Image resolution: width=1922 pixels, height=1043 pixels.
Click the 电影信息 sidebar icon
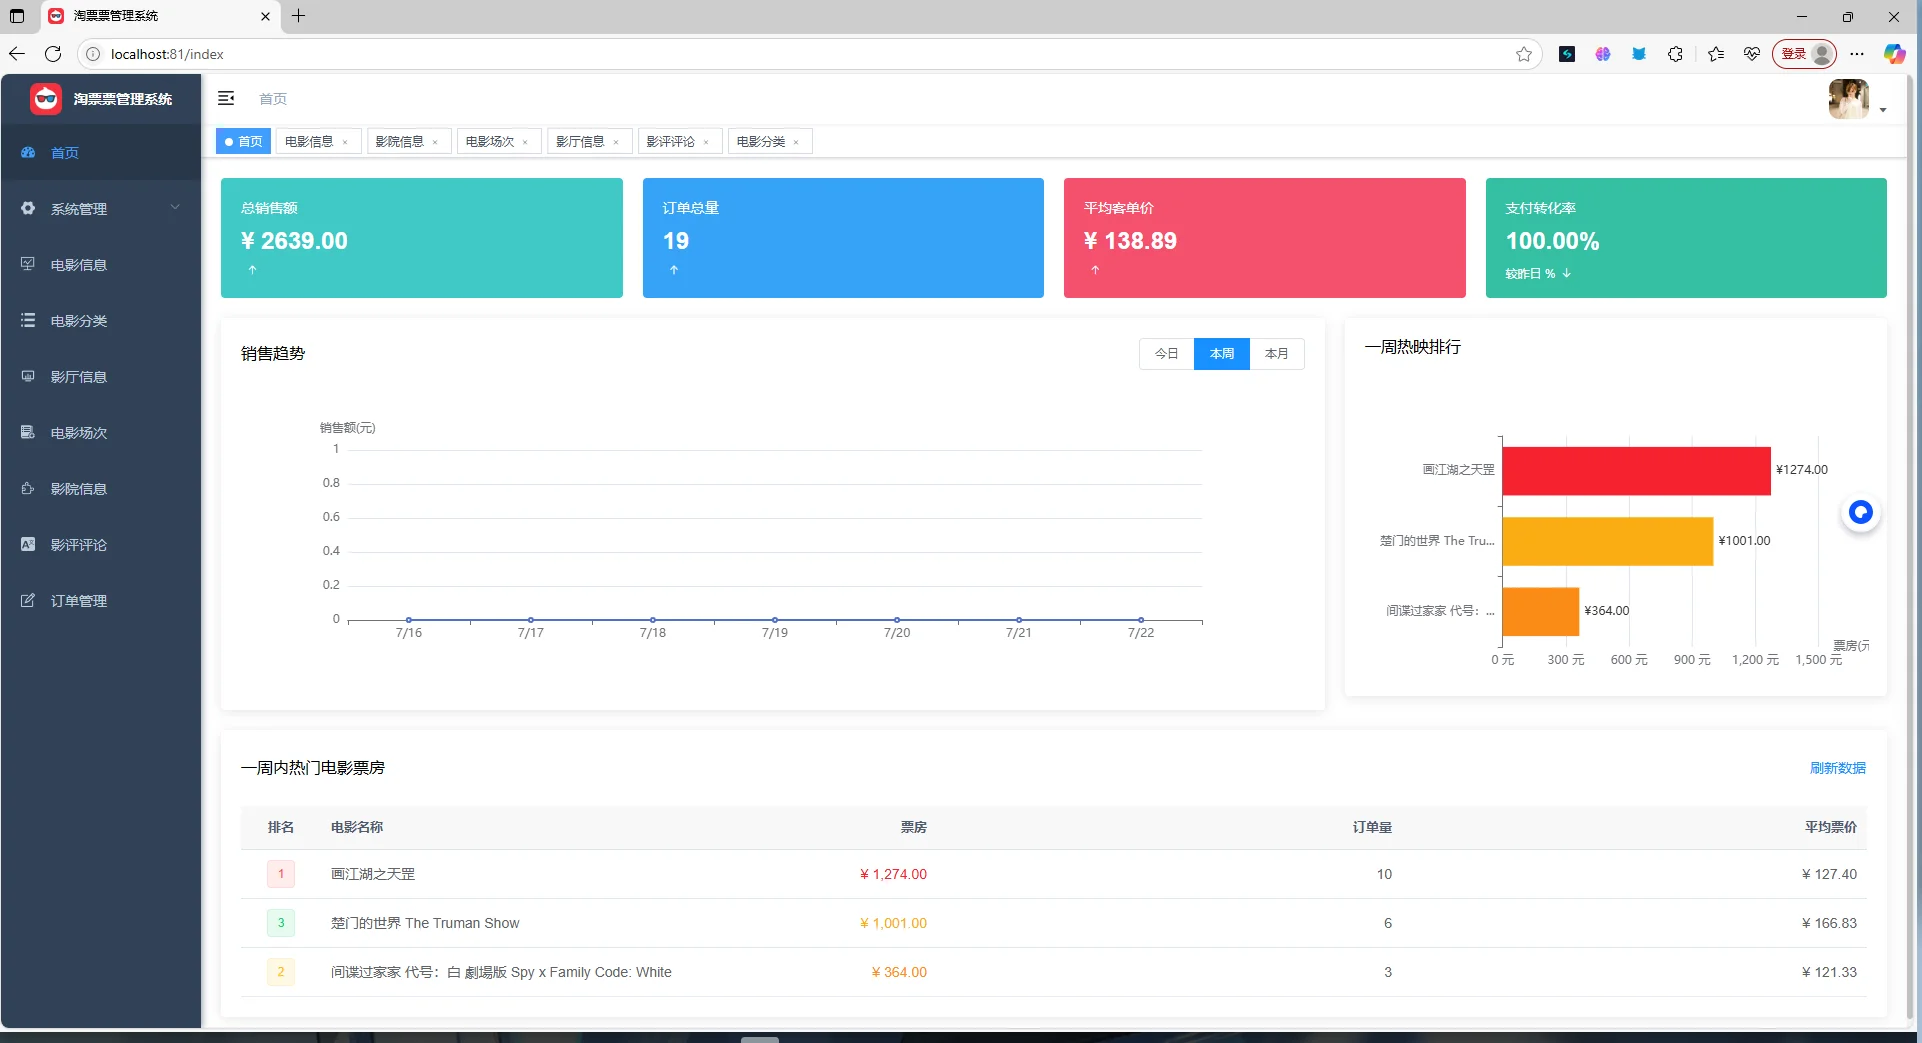(x=28, y=264)
